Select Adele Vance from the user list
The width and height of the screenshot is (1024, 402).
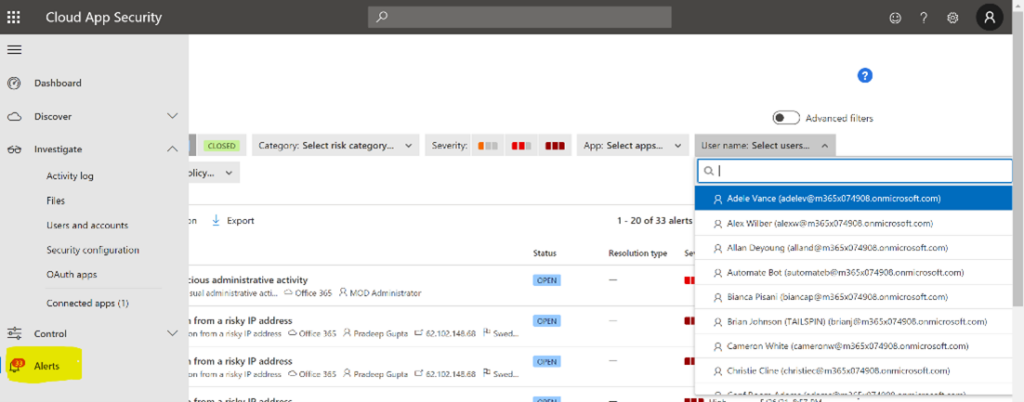click(x=854, y=198)
